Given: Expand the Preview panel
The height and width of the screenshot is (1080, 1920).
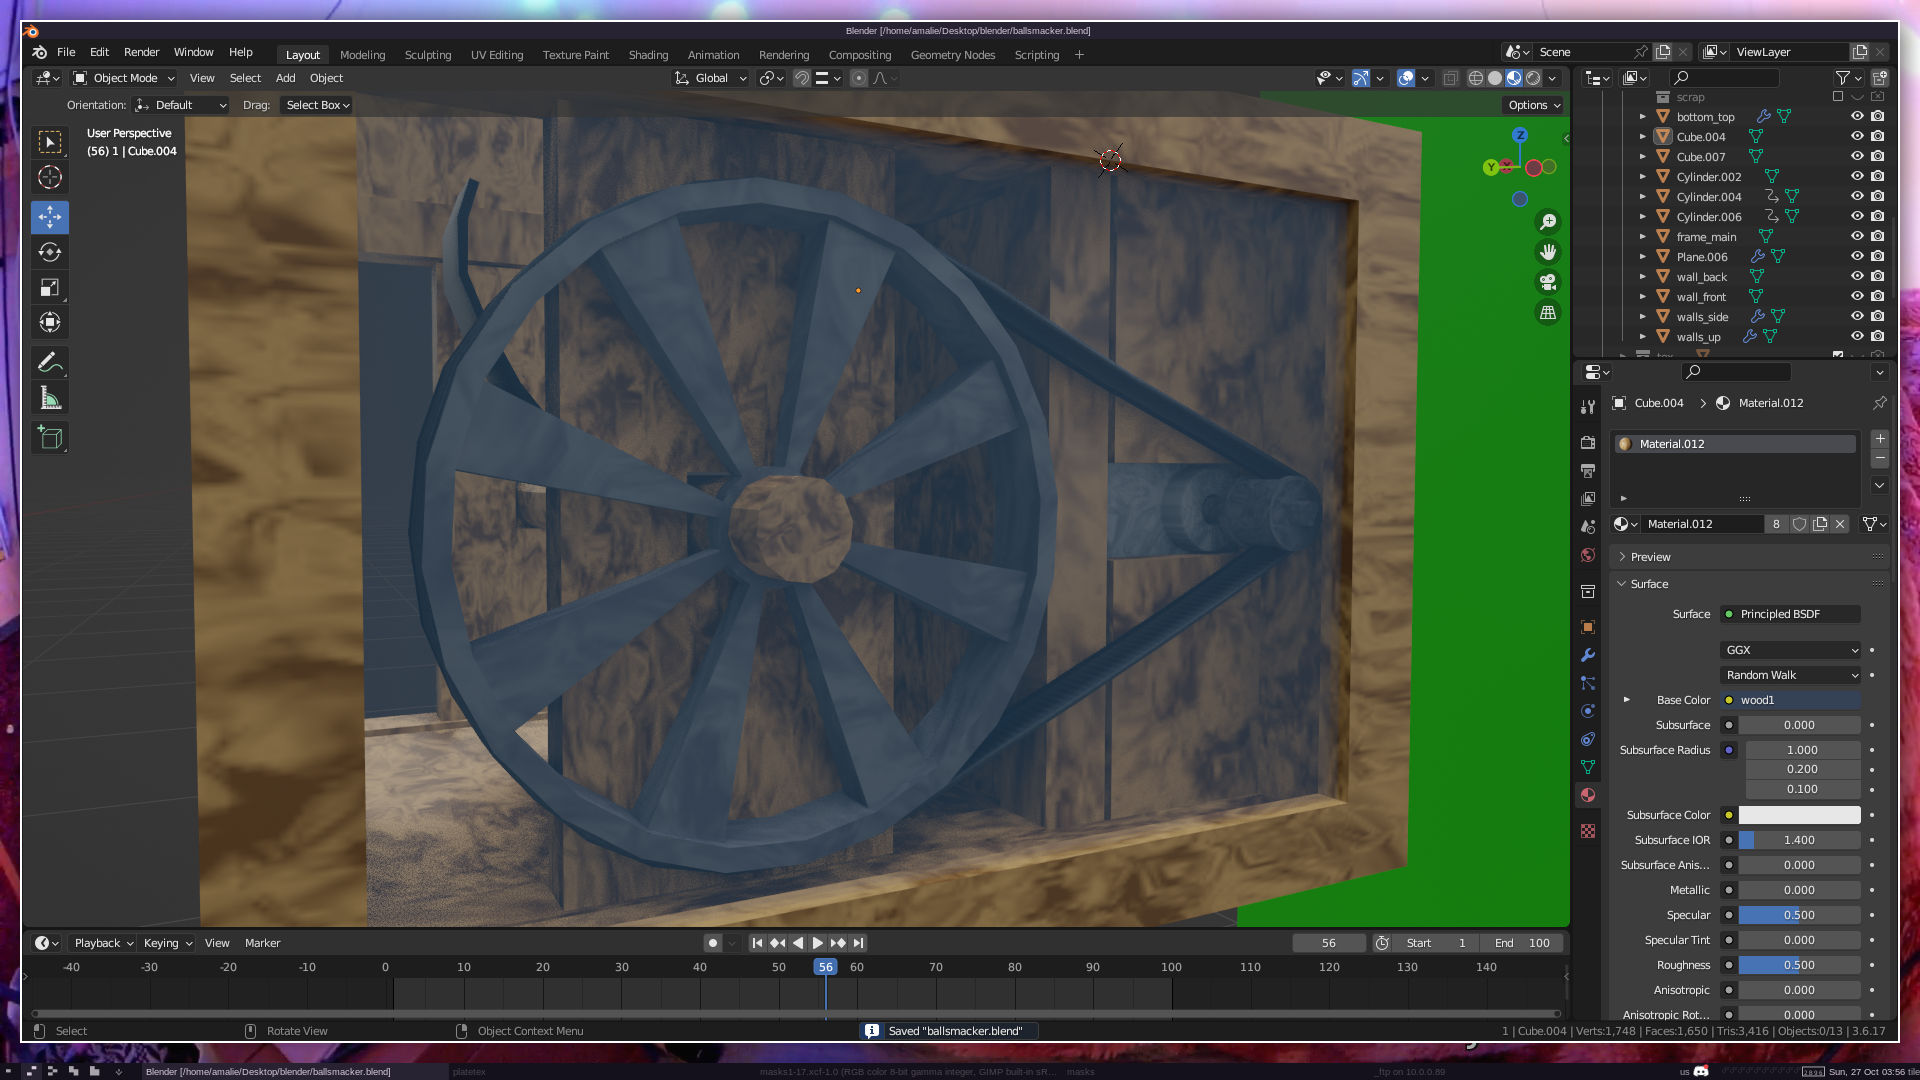Looking at the screenshot, I should click(x=1650, y=557).
